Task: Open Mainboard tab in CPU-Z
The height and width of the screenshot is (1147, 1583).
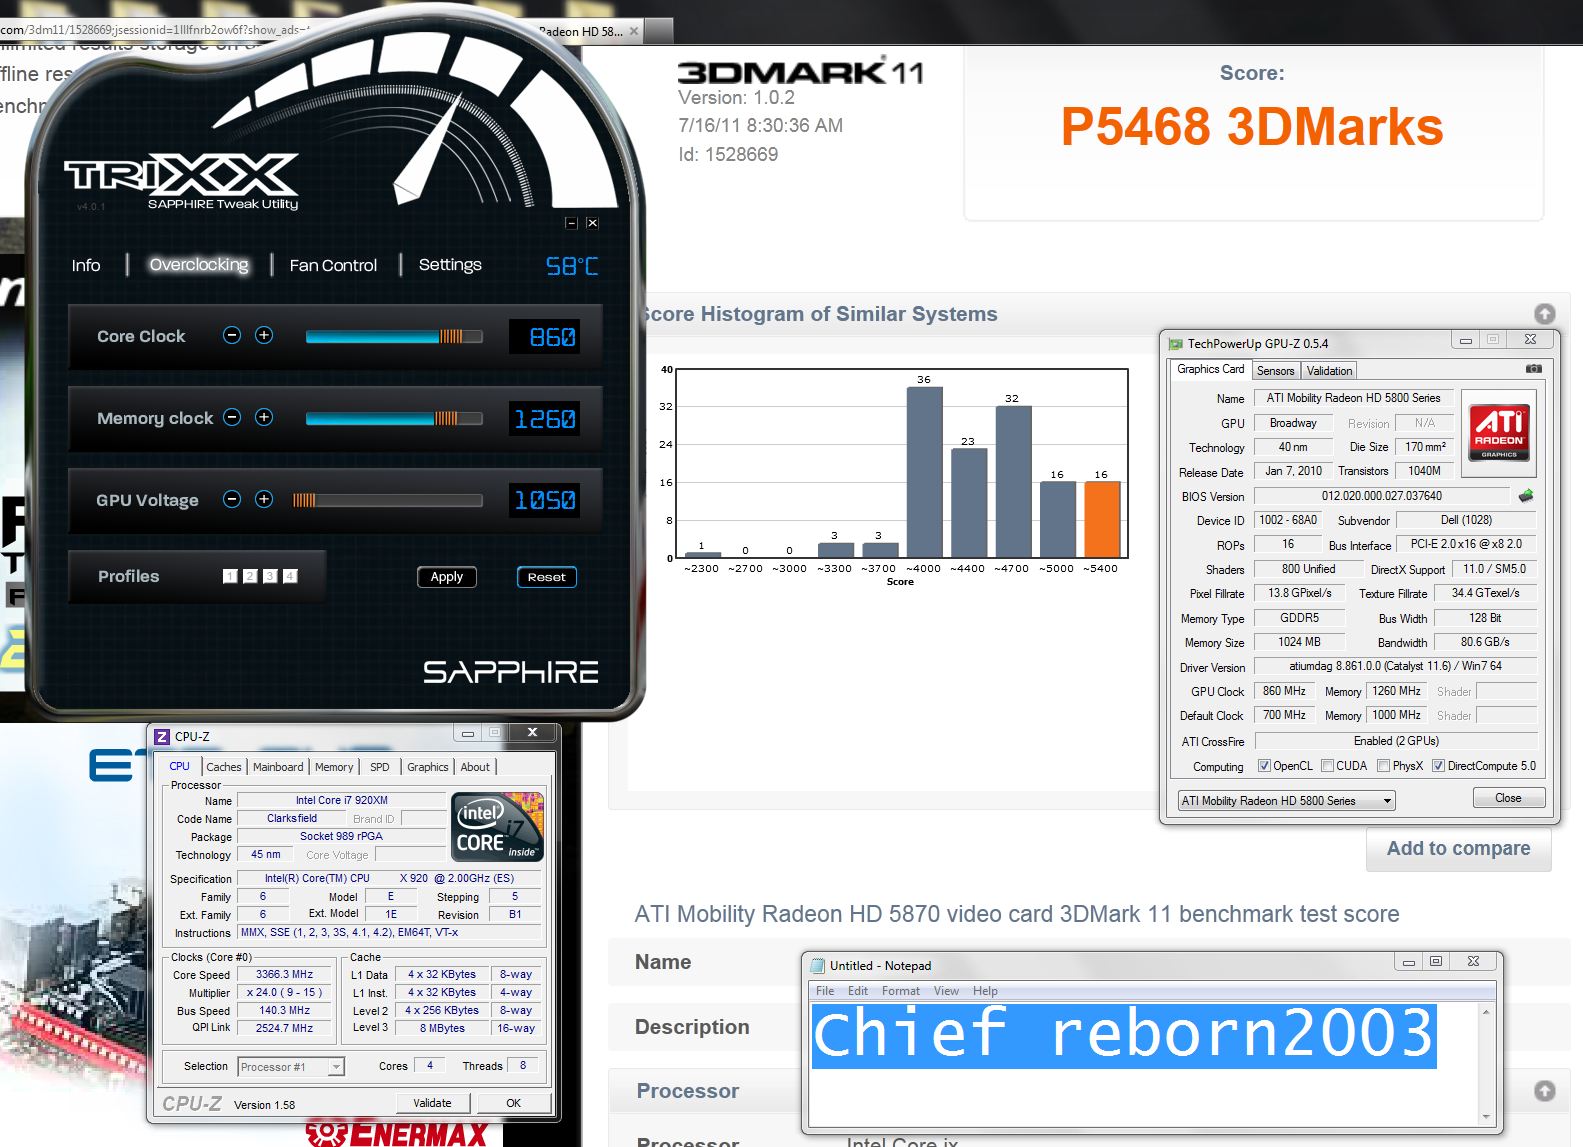Action: pos(278,767)
